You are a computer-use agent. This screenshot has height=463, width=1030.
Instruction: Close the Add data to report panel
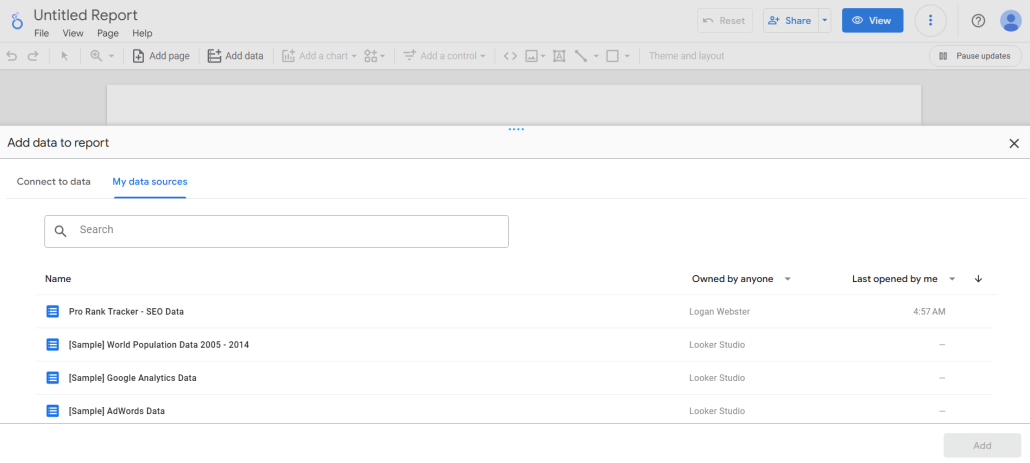pyautogui.click(x=1014, y=143)
